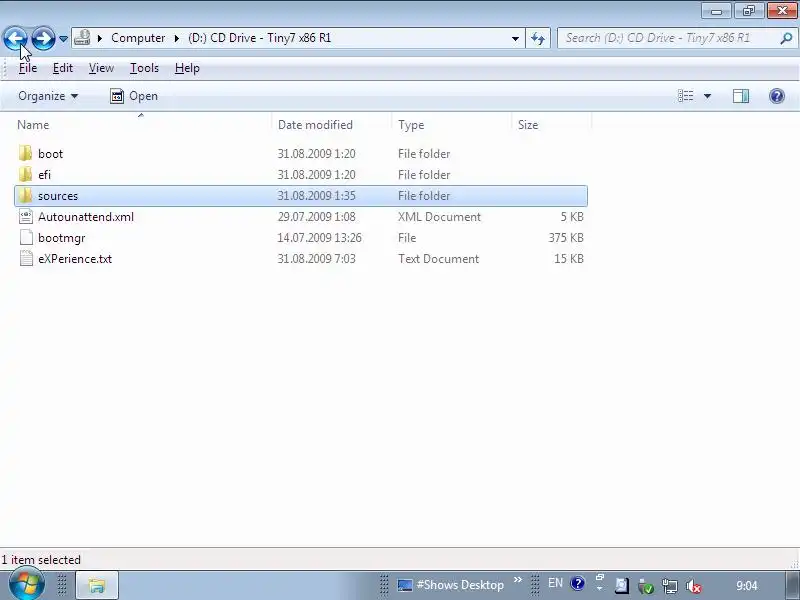This screenshot has width=800, height=600.
Task: Click the taskbar help question mark icon
Action: [578, 584]
